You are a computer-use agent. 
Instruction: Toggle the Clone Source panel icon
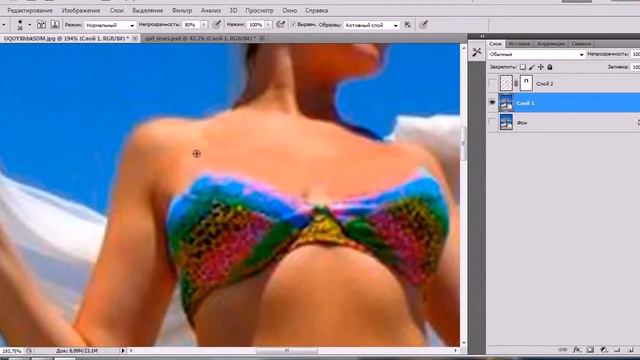[55, 25]
